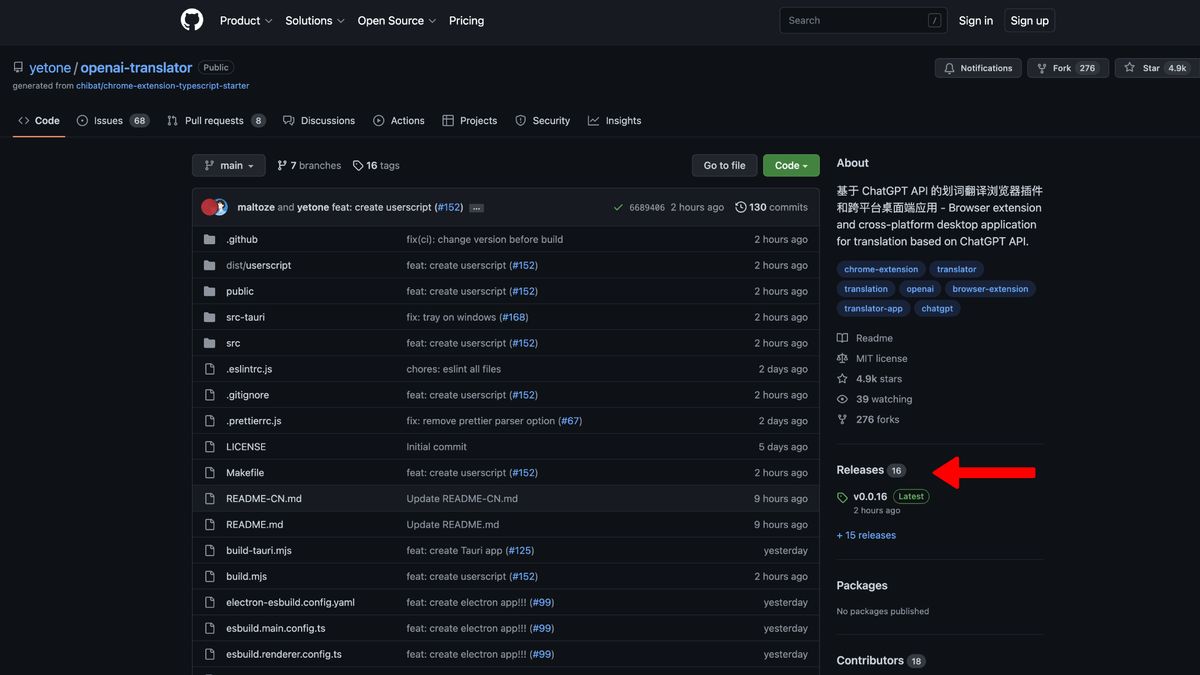Toggle notifications for this repository

[x=977, y=68]
